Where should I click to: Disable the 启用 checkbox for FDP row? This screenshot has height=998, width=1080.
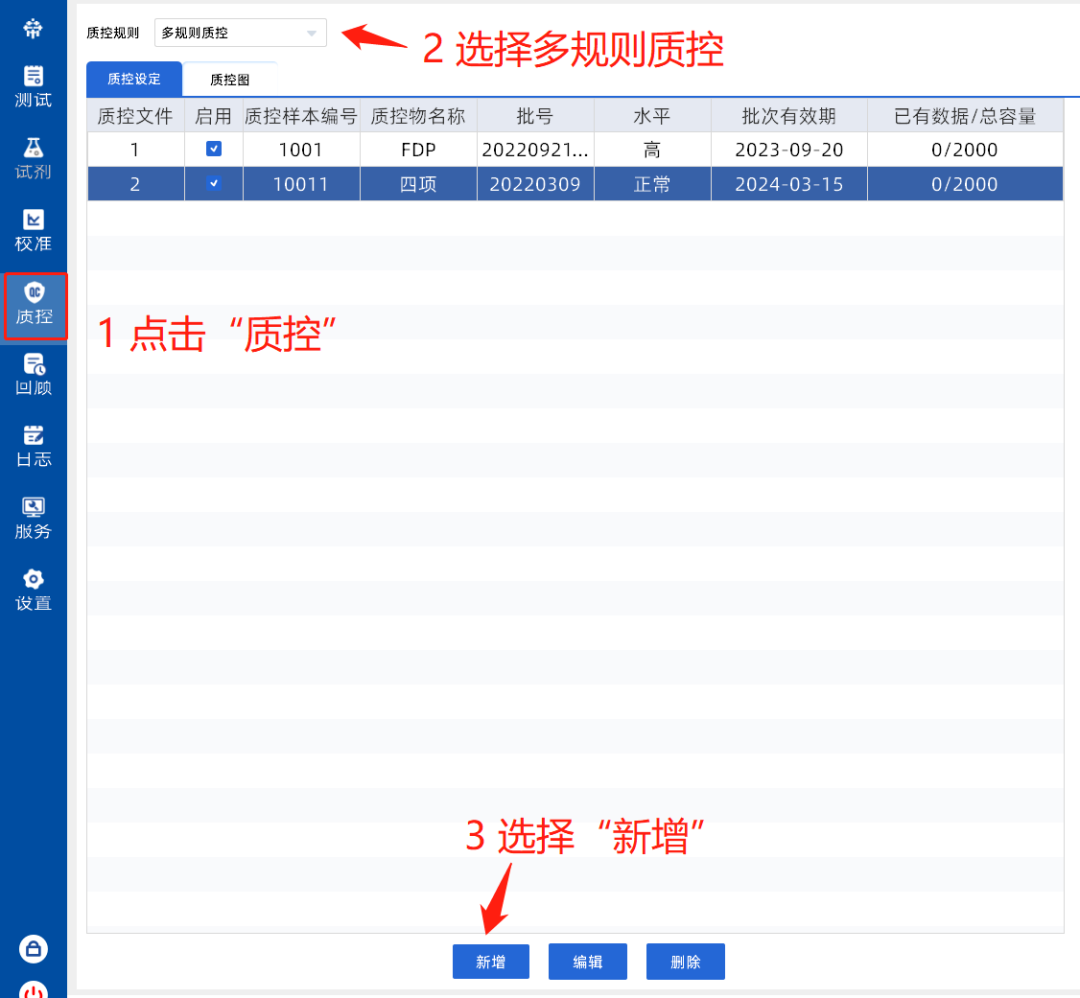tap(214, 149)
